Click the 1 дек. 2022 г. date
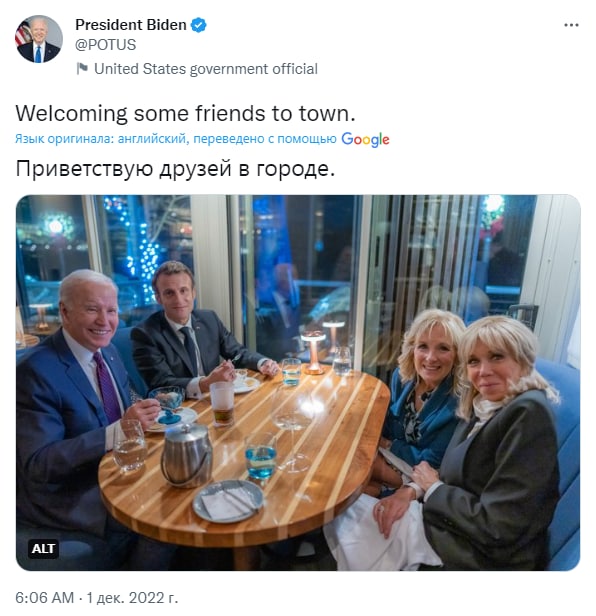Image resolution: width=596 pixels, height=616 pixels. 132,598
